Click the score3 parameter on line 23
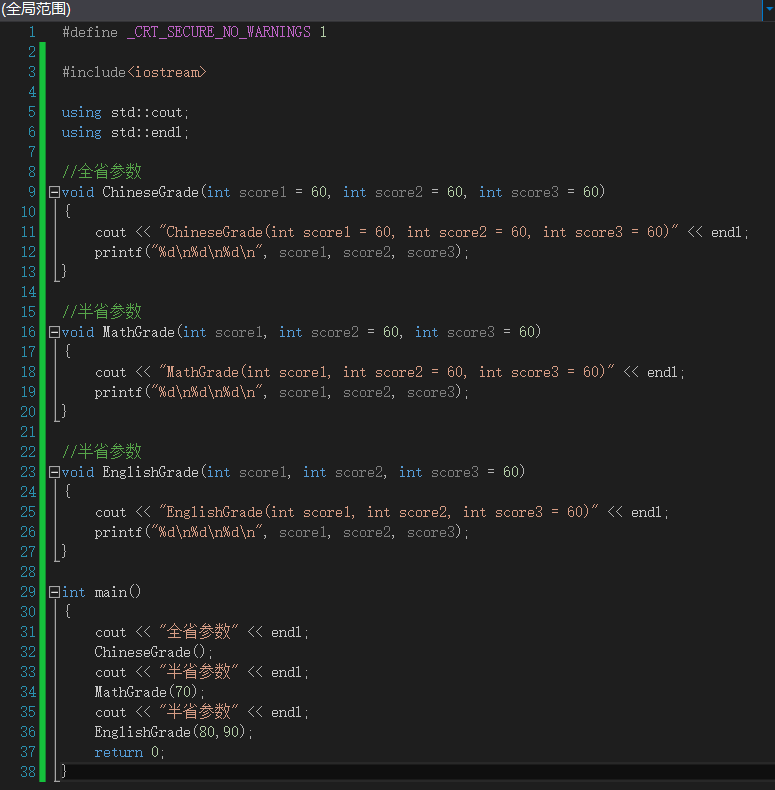This screenshot has width=775, height=790. click(455, 473)
